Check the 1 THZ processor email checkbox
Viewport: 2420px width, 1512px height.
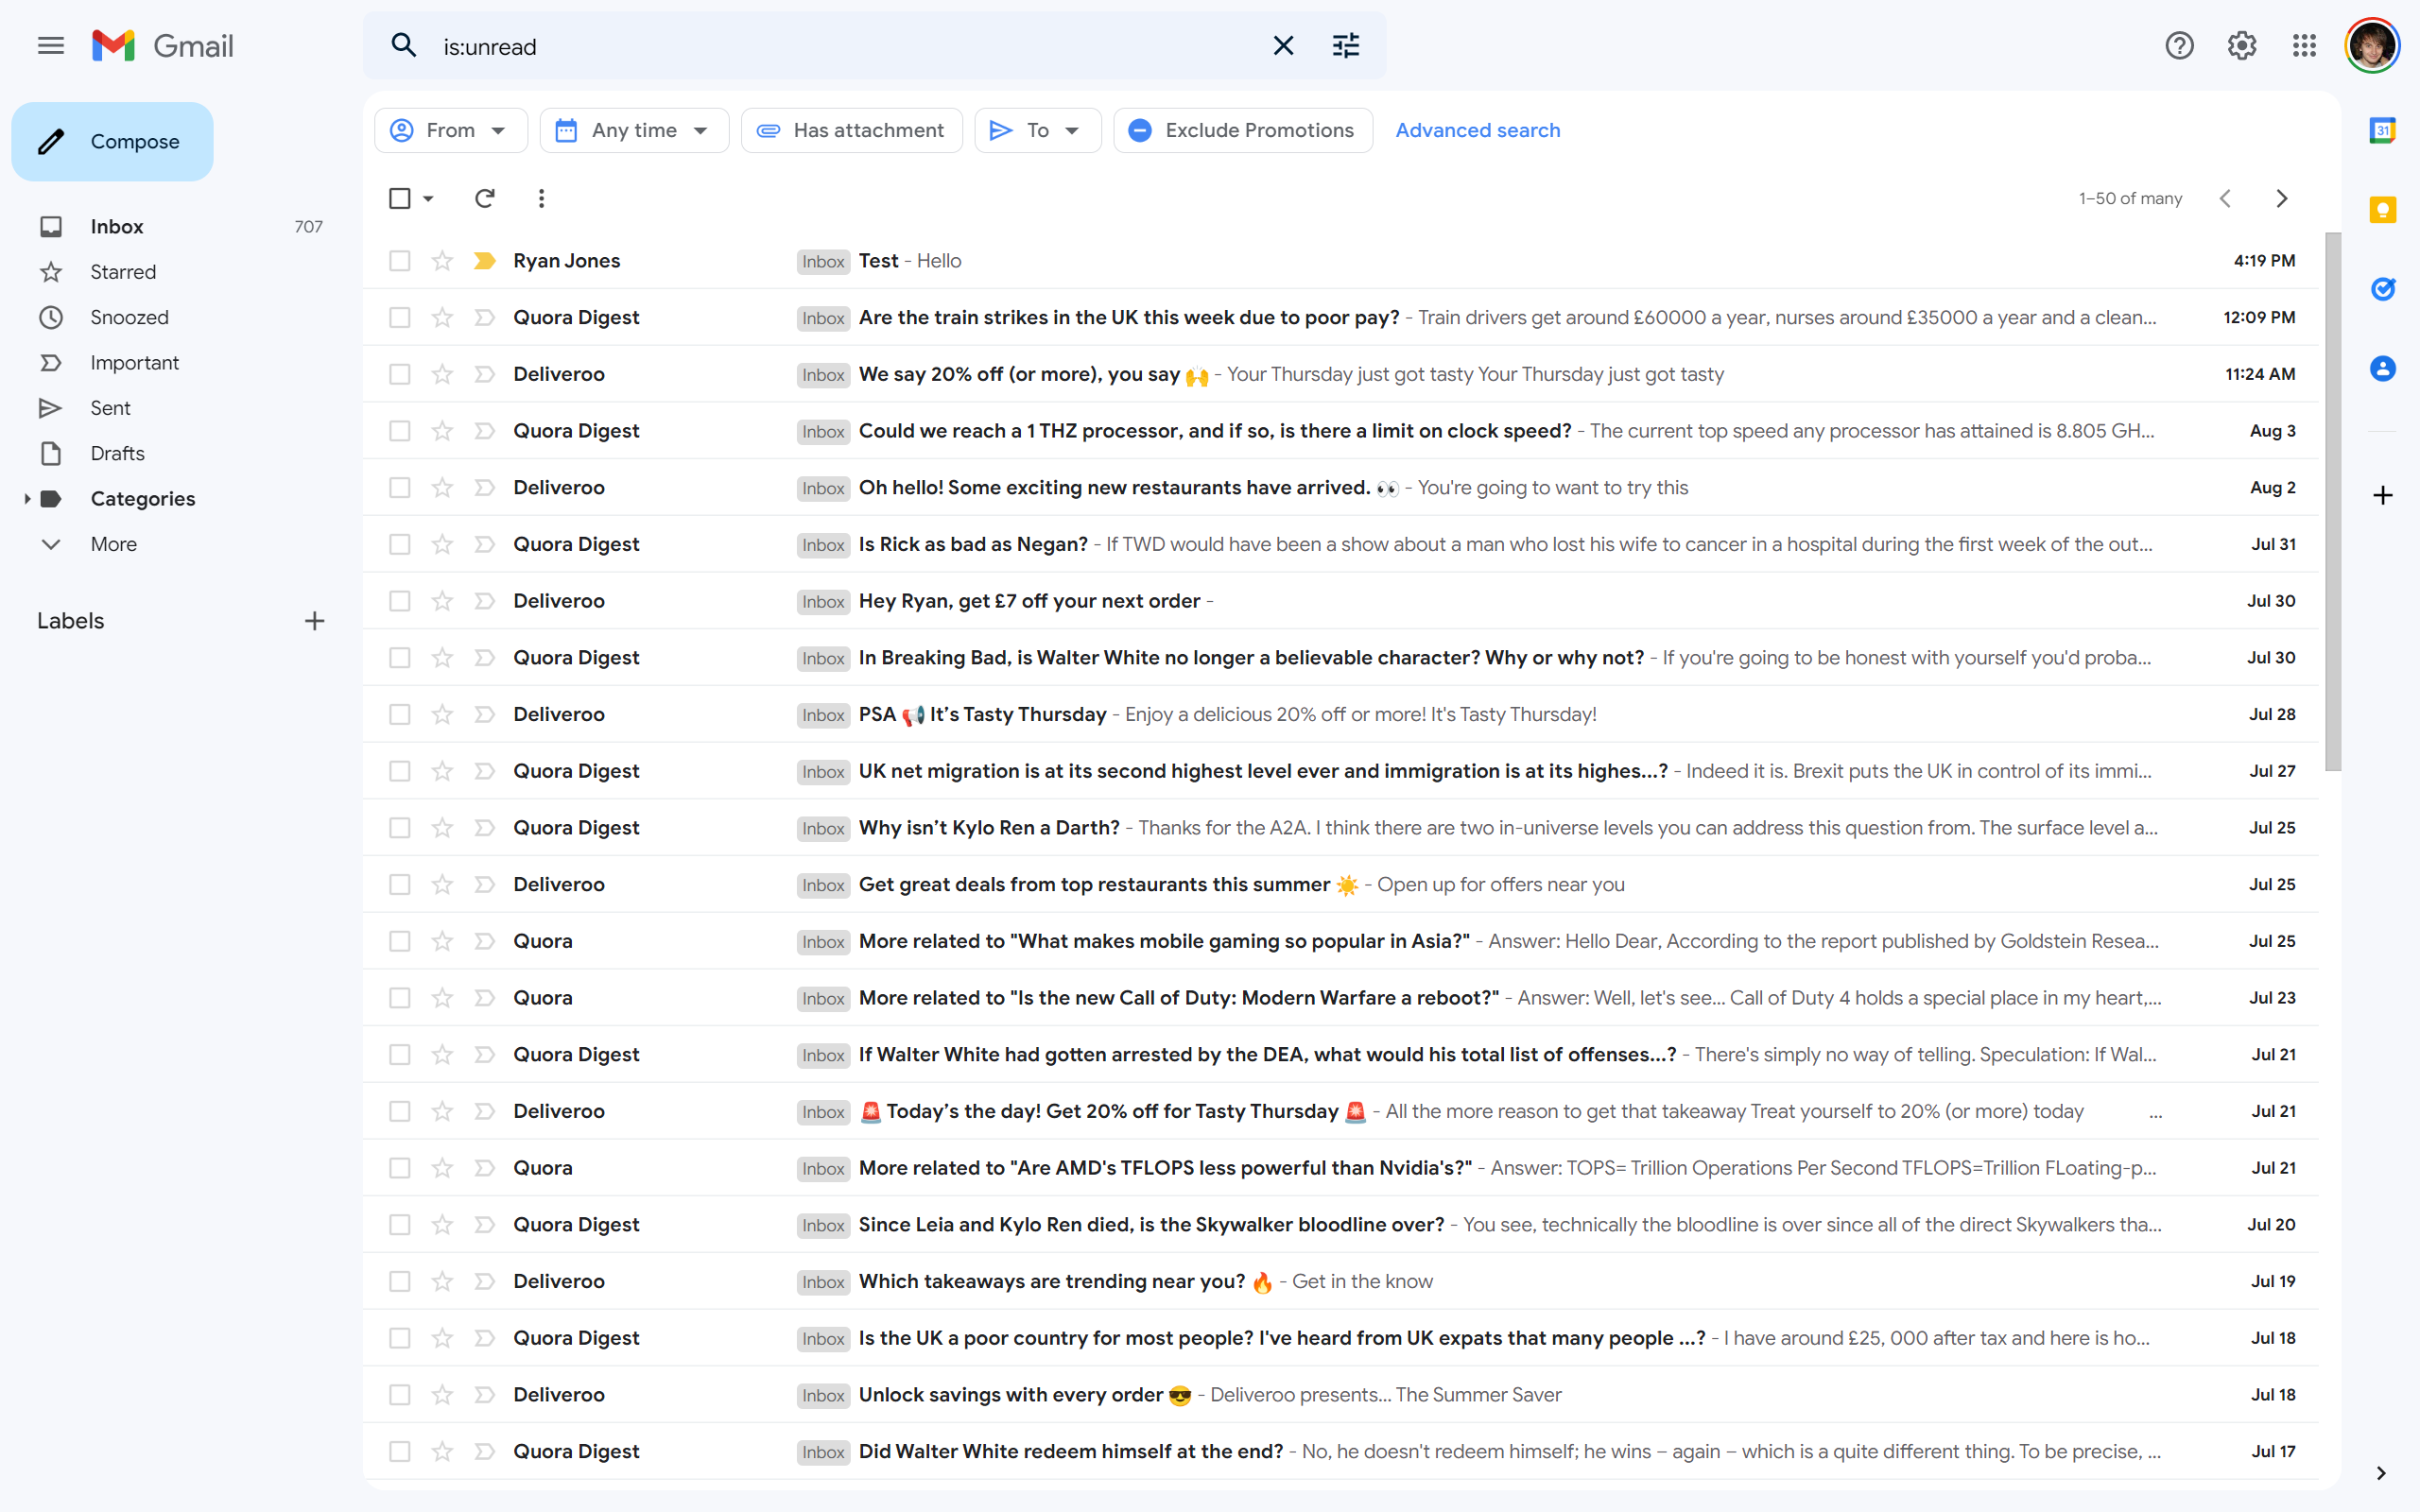399,431
